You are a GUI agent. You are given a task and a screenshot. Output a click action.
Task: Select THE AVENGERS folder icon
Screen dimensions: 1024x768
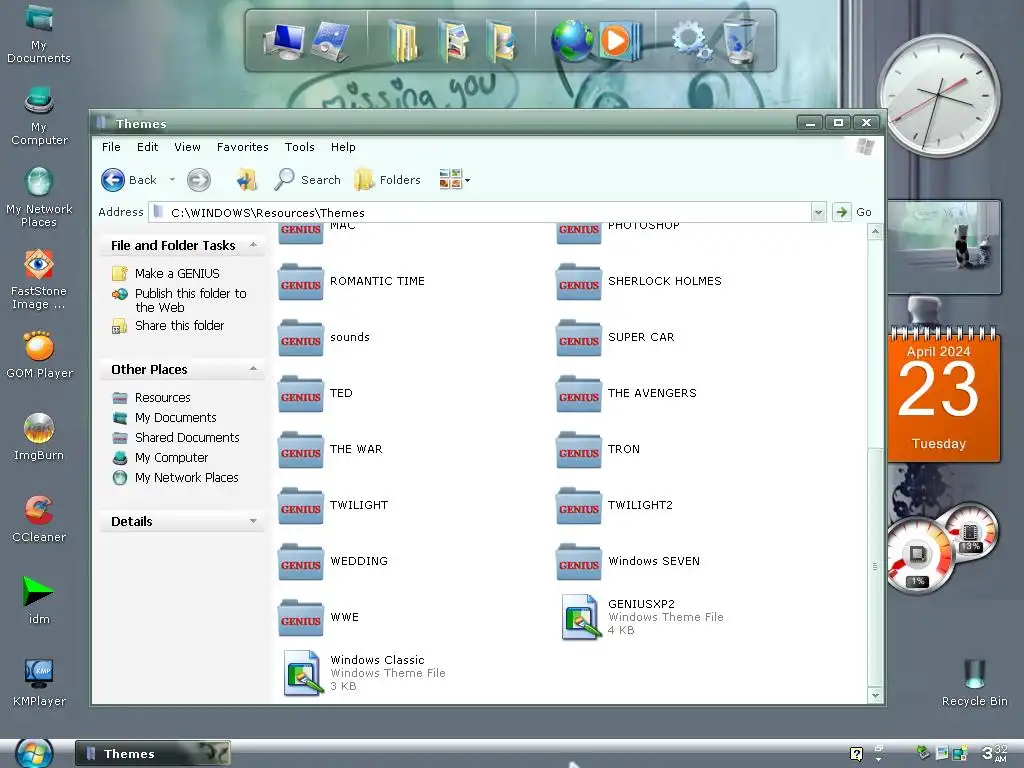pyautogui.click(x=579, y=394)
